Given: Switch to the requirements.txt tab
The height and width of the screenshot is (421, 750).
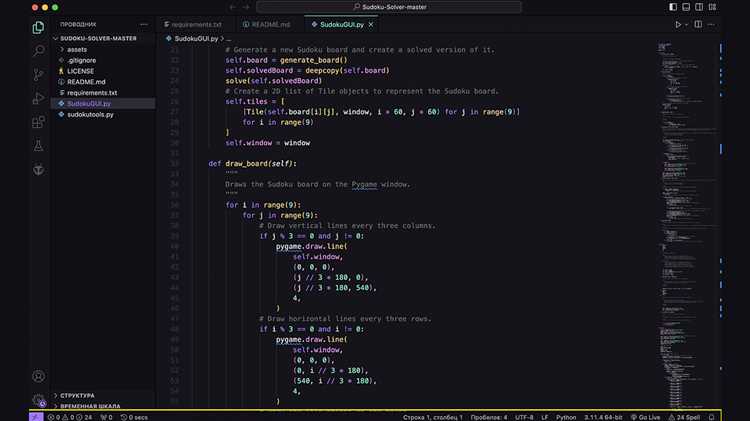Looking at the screenshot, I should (x=196, y=24).
